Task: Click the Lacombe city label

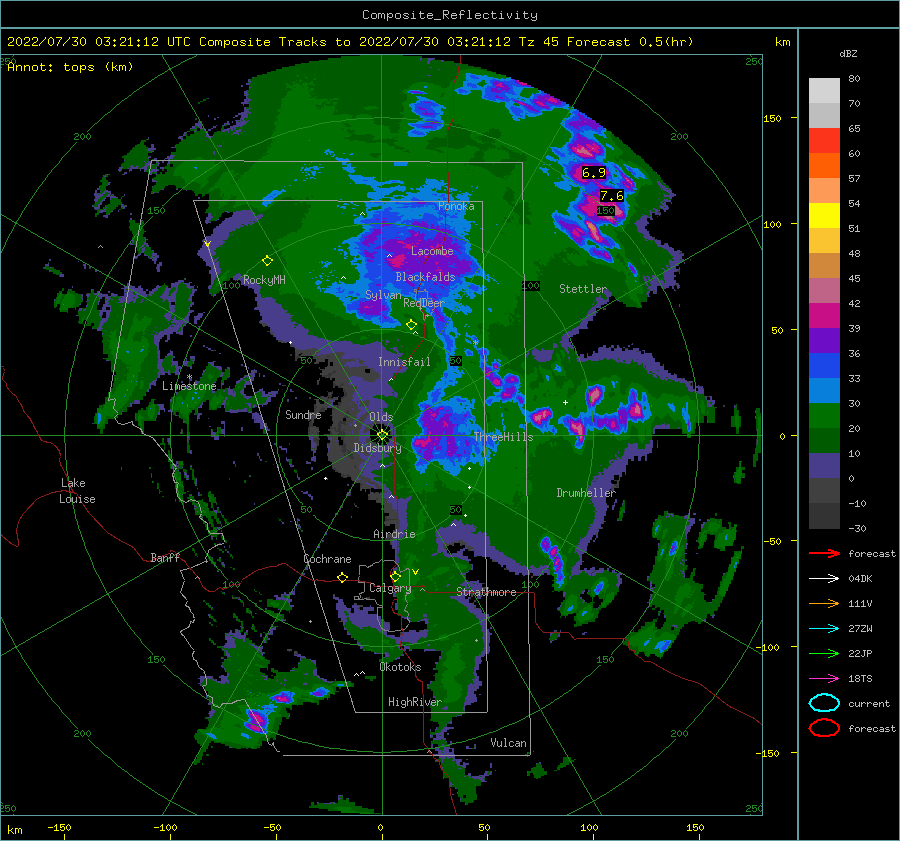Action: [x=432, y=251]
